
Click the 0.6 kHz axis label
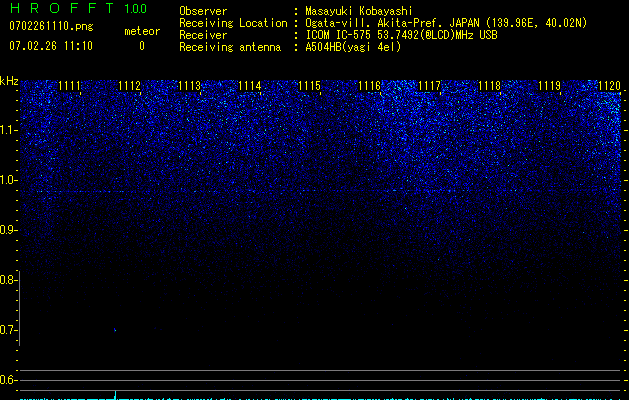[x=8, y=380]
